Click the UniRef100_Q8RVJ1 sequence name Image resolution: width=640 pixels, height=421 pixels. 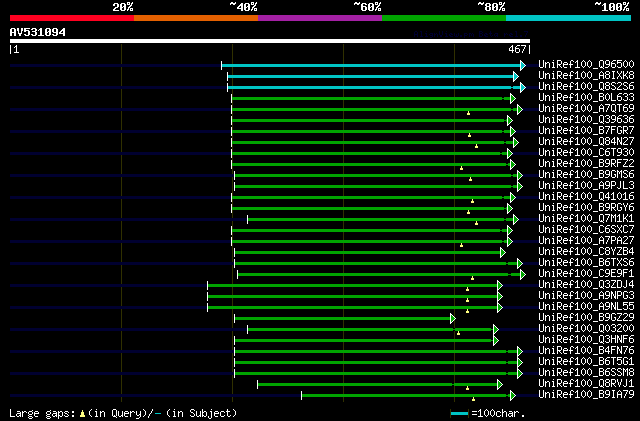pos(586,384)
